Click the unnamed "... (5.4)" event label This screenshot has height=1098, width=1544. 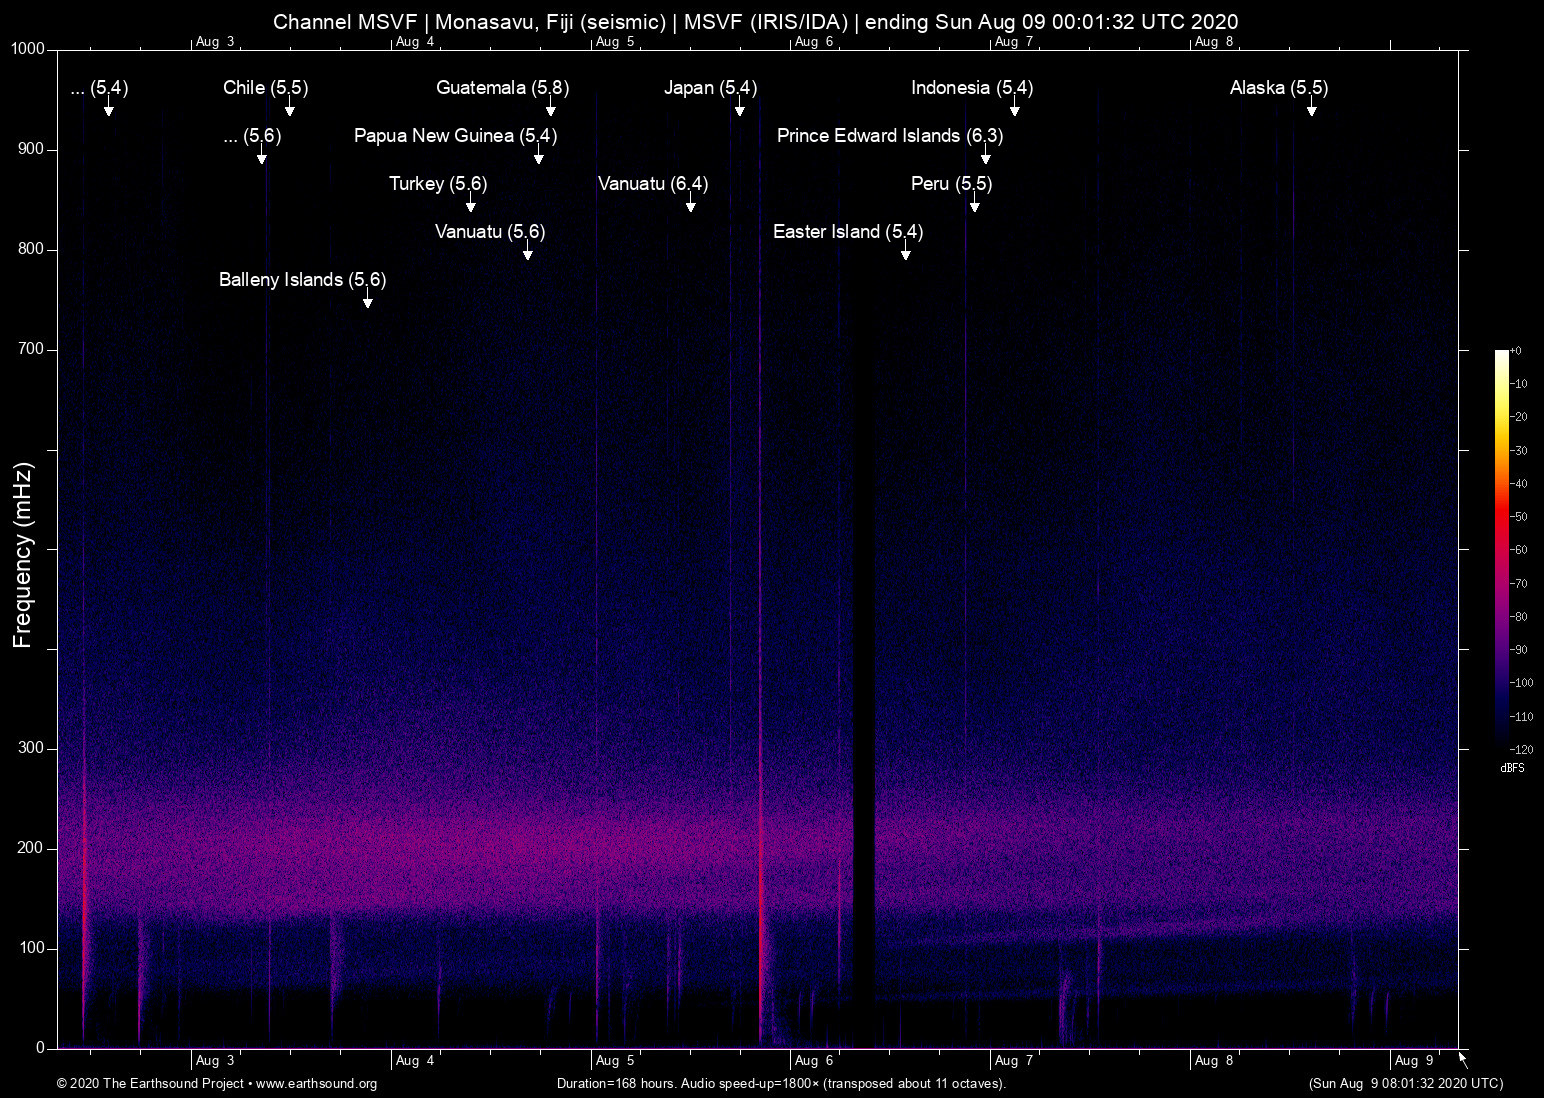[99, 88]
